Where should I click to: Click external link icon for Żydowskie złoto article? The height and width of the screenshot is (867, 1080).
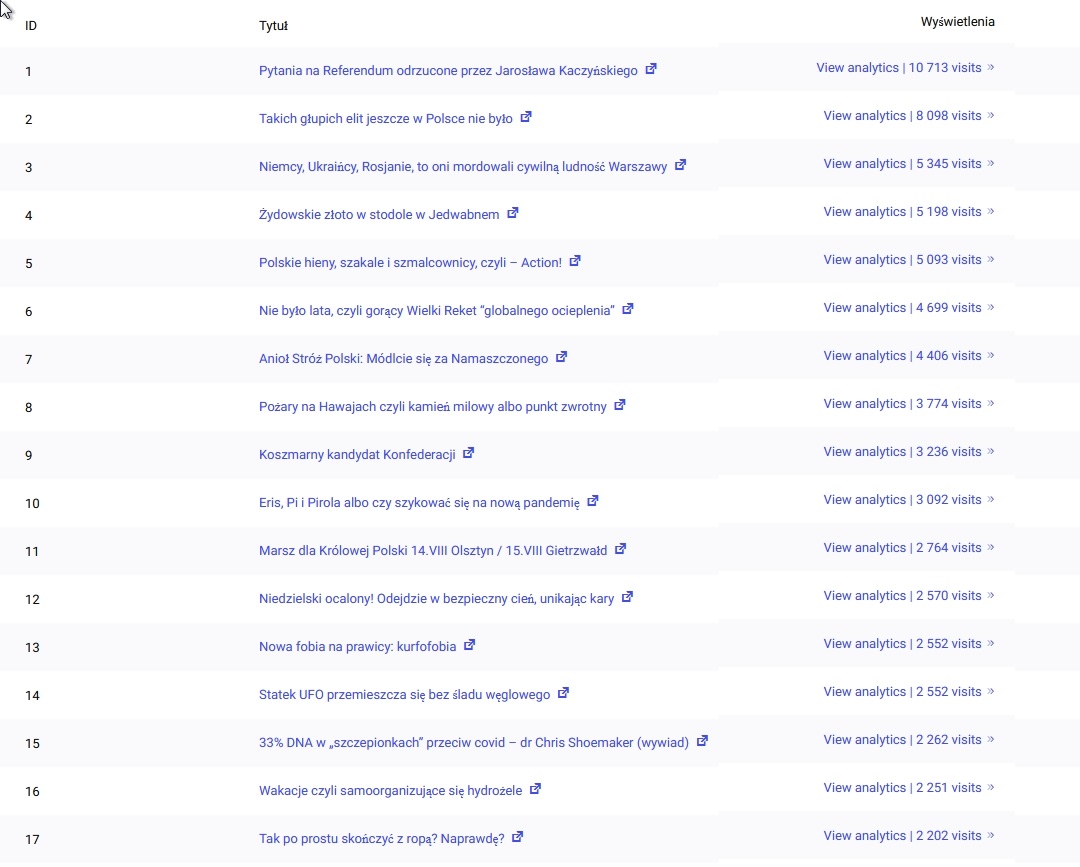(513, 213)
